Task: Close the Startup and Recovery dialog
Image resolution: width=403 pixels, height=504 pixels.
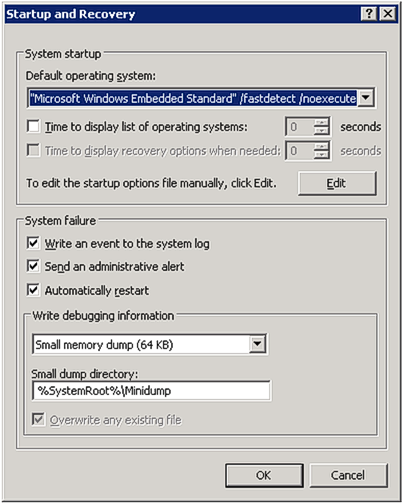Action: pyautogui.click(x=388, y=14)
